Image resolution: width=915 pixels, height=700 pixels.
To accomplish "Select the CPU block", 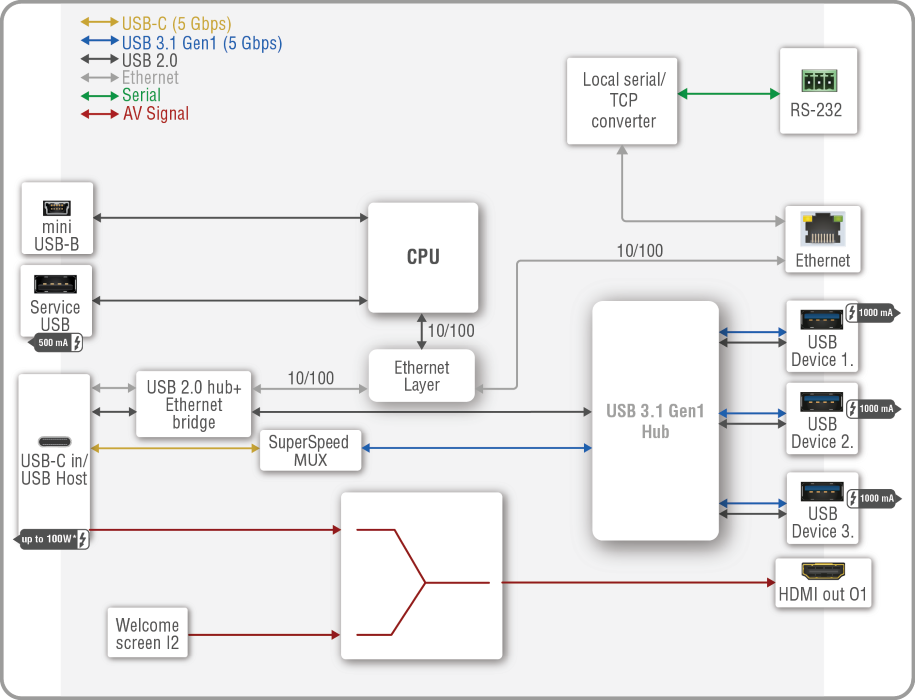I will tap(422, 257).
